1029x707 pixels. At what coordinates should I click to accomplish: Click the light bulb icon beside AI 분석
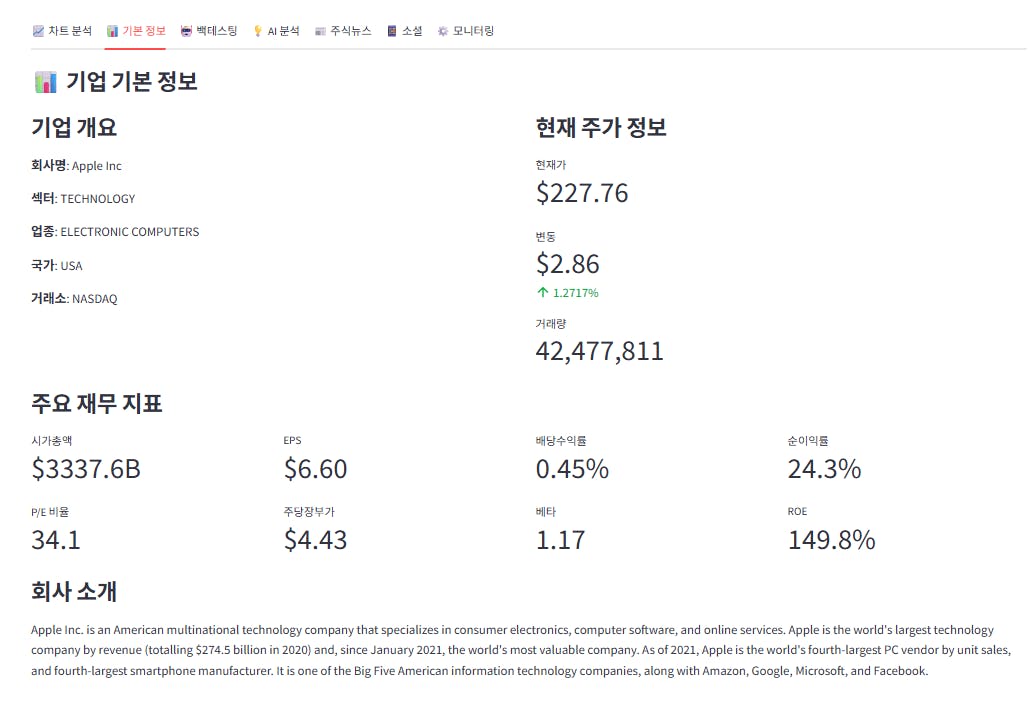tap(258, 31)
